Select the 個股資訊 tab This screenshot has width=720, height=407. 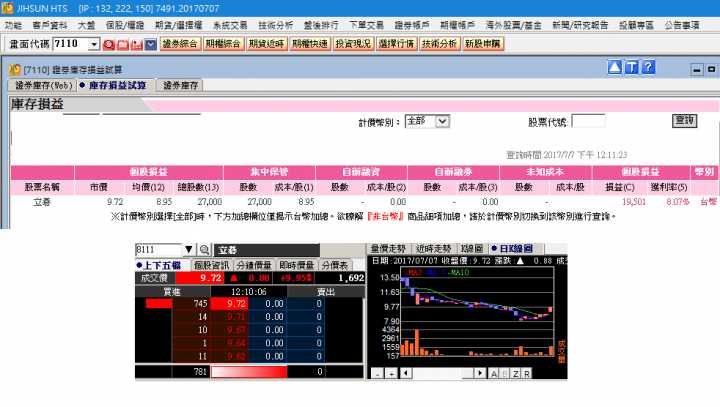[211, 266]
